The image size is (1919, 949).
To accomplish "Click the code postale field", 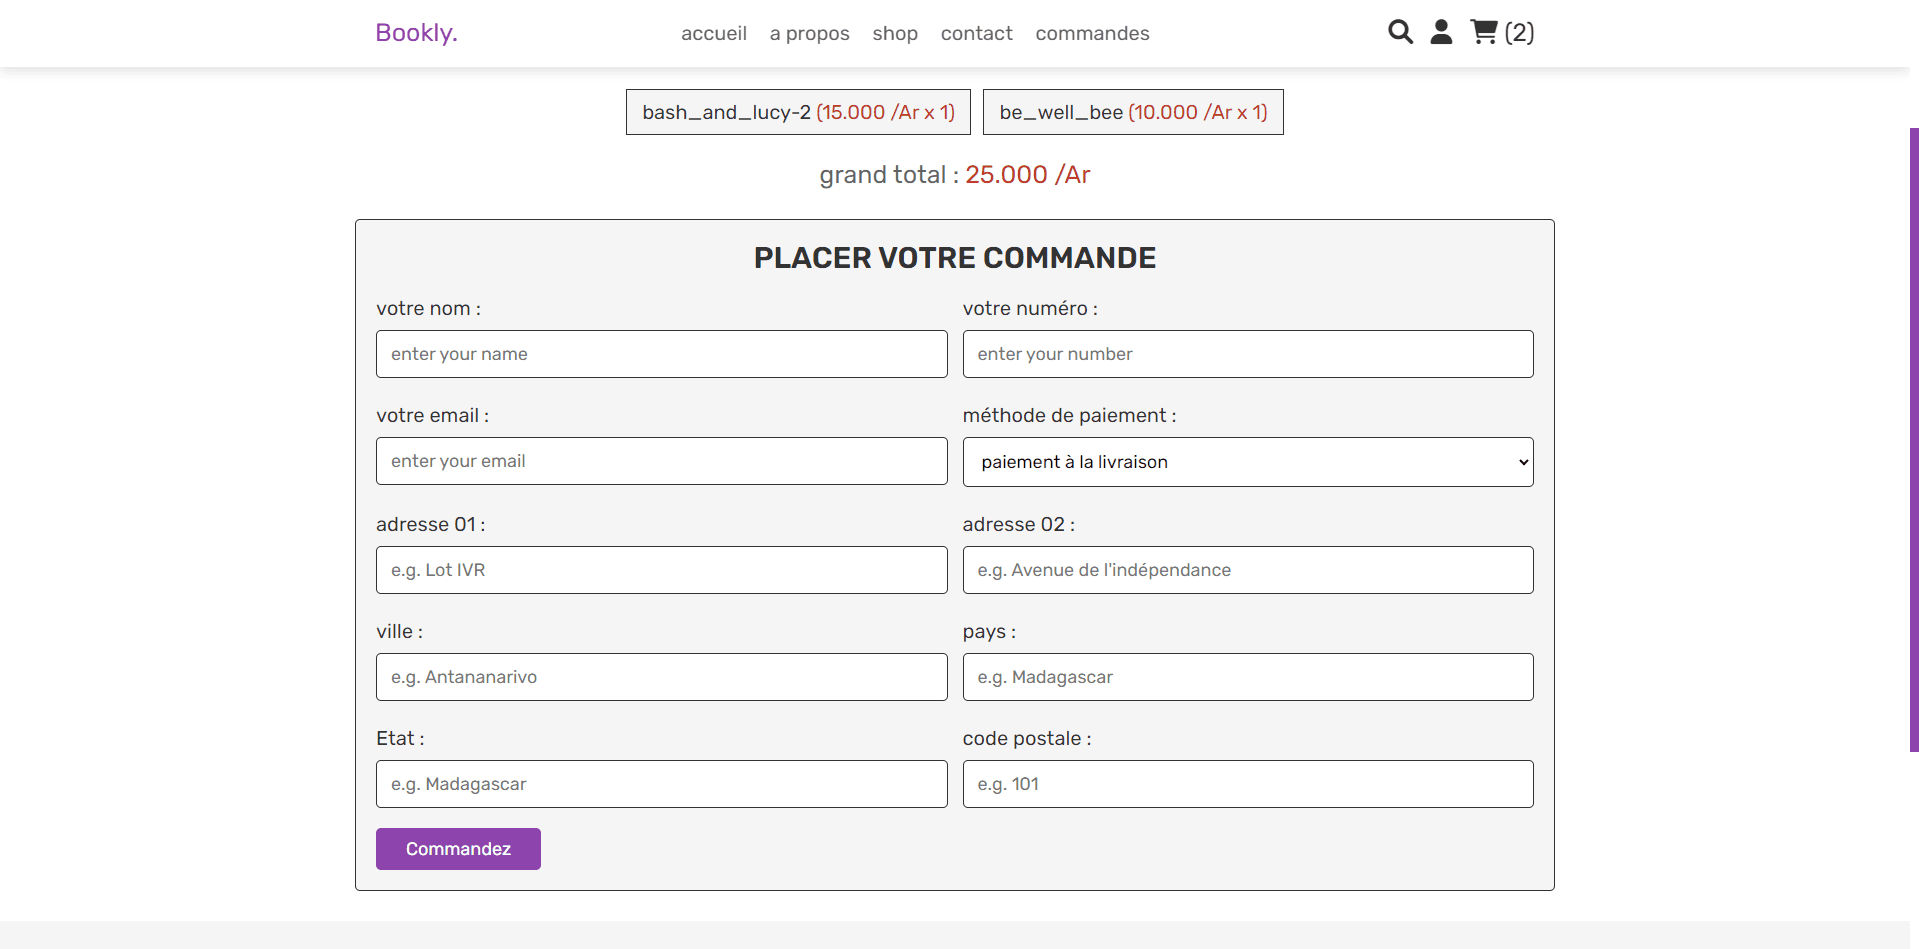I will click(1247, 784).
